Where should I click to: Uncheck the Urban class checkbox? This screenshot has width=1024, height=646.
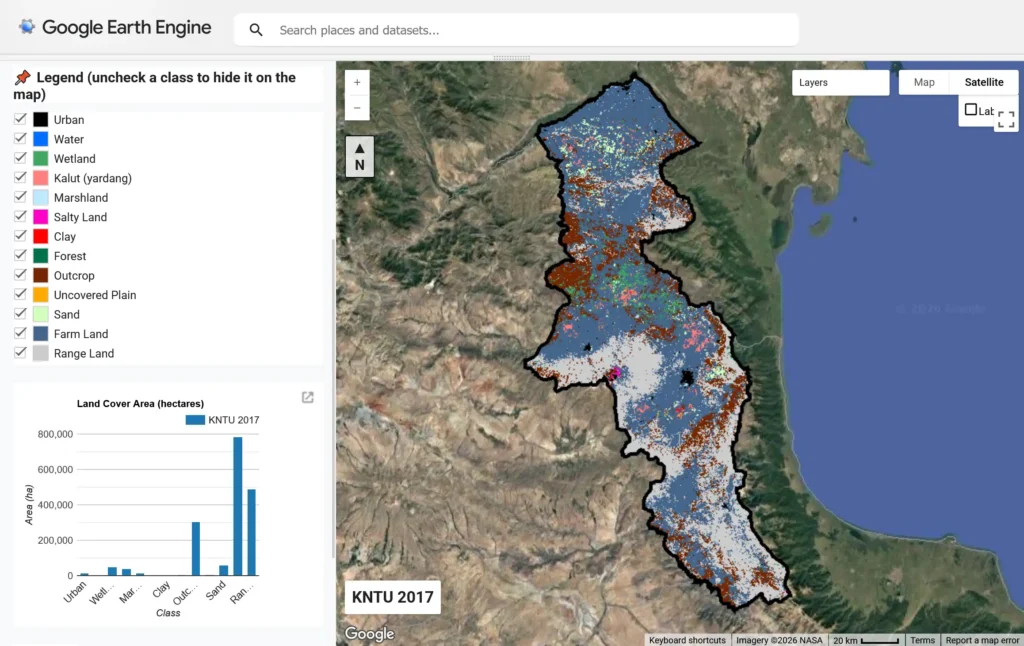(20, 119)
